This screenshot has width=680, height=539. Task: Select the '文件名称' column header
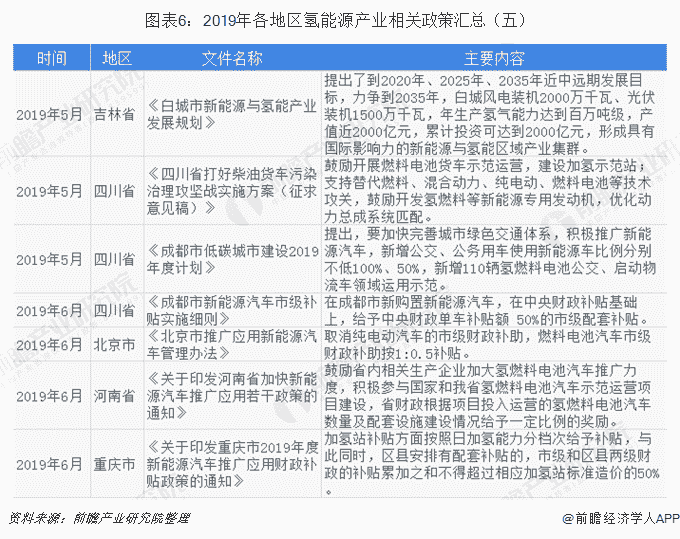[x=232, y=58]
